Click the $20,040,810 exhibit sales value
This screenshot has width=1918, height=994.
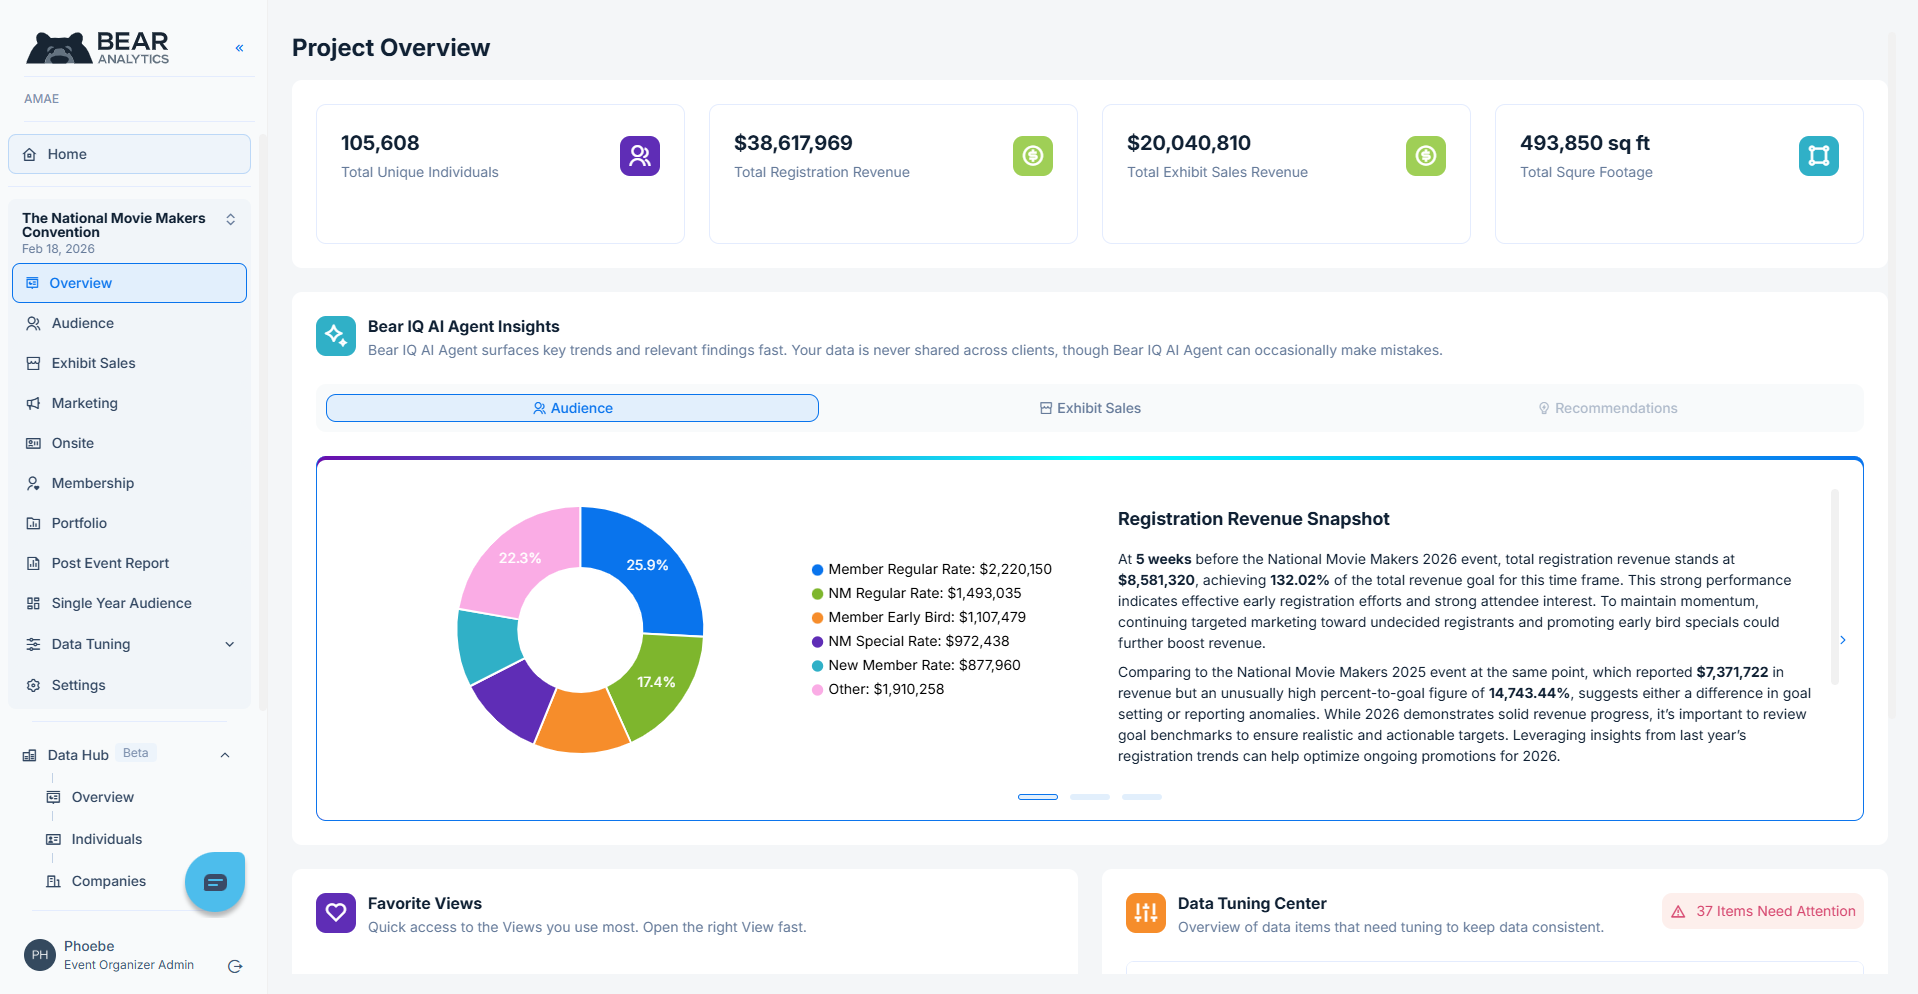coord(1189,143)
